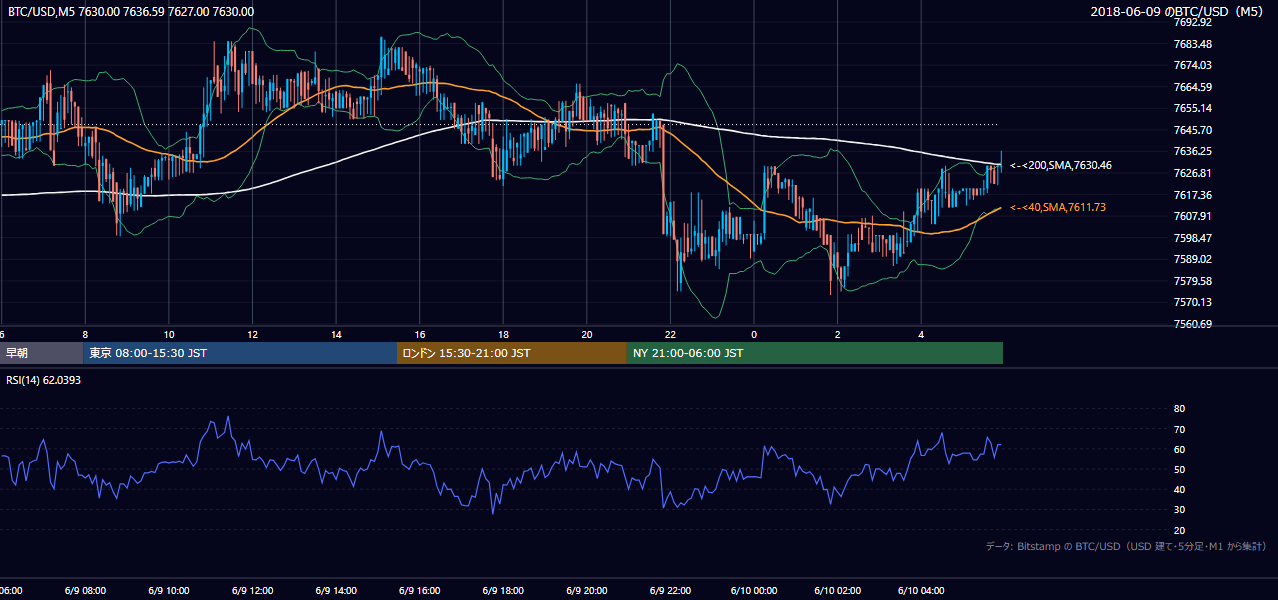Click the 7645.70 price axis label

pyautogui.click(x=1193, y=130)
